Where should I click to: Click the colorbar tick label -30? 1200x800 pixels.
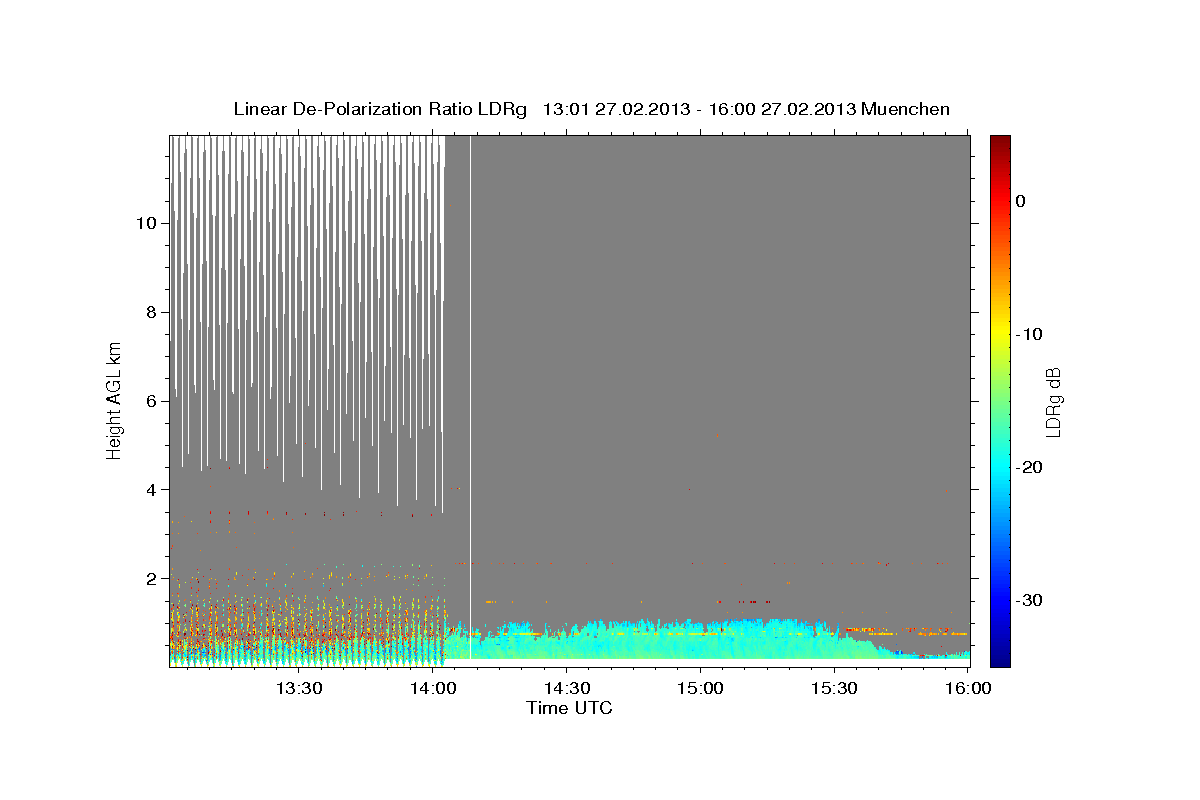[x=1030, y=600]
